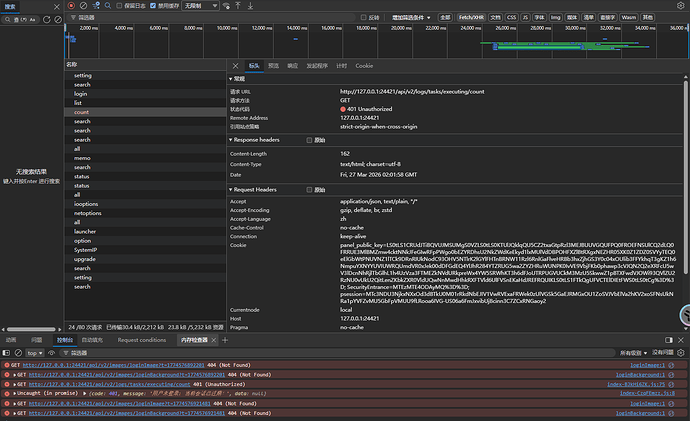690x421 pixels.
Task: Toggle the network filter funnel icon
Action: pyautogui.click(x=98, y=6)
